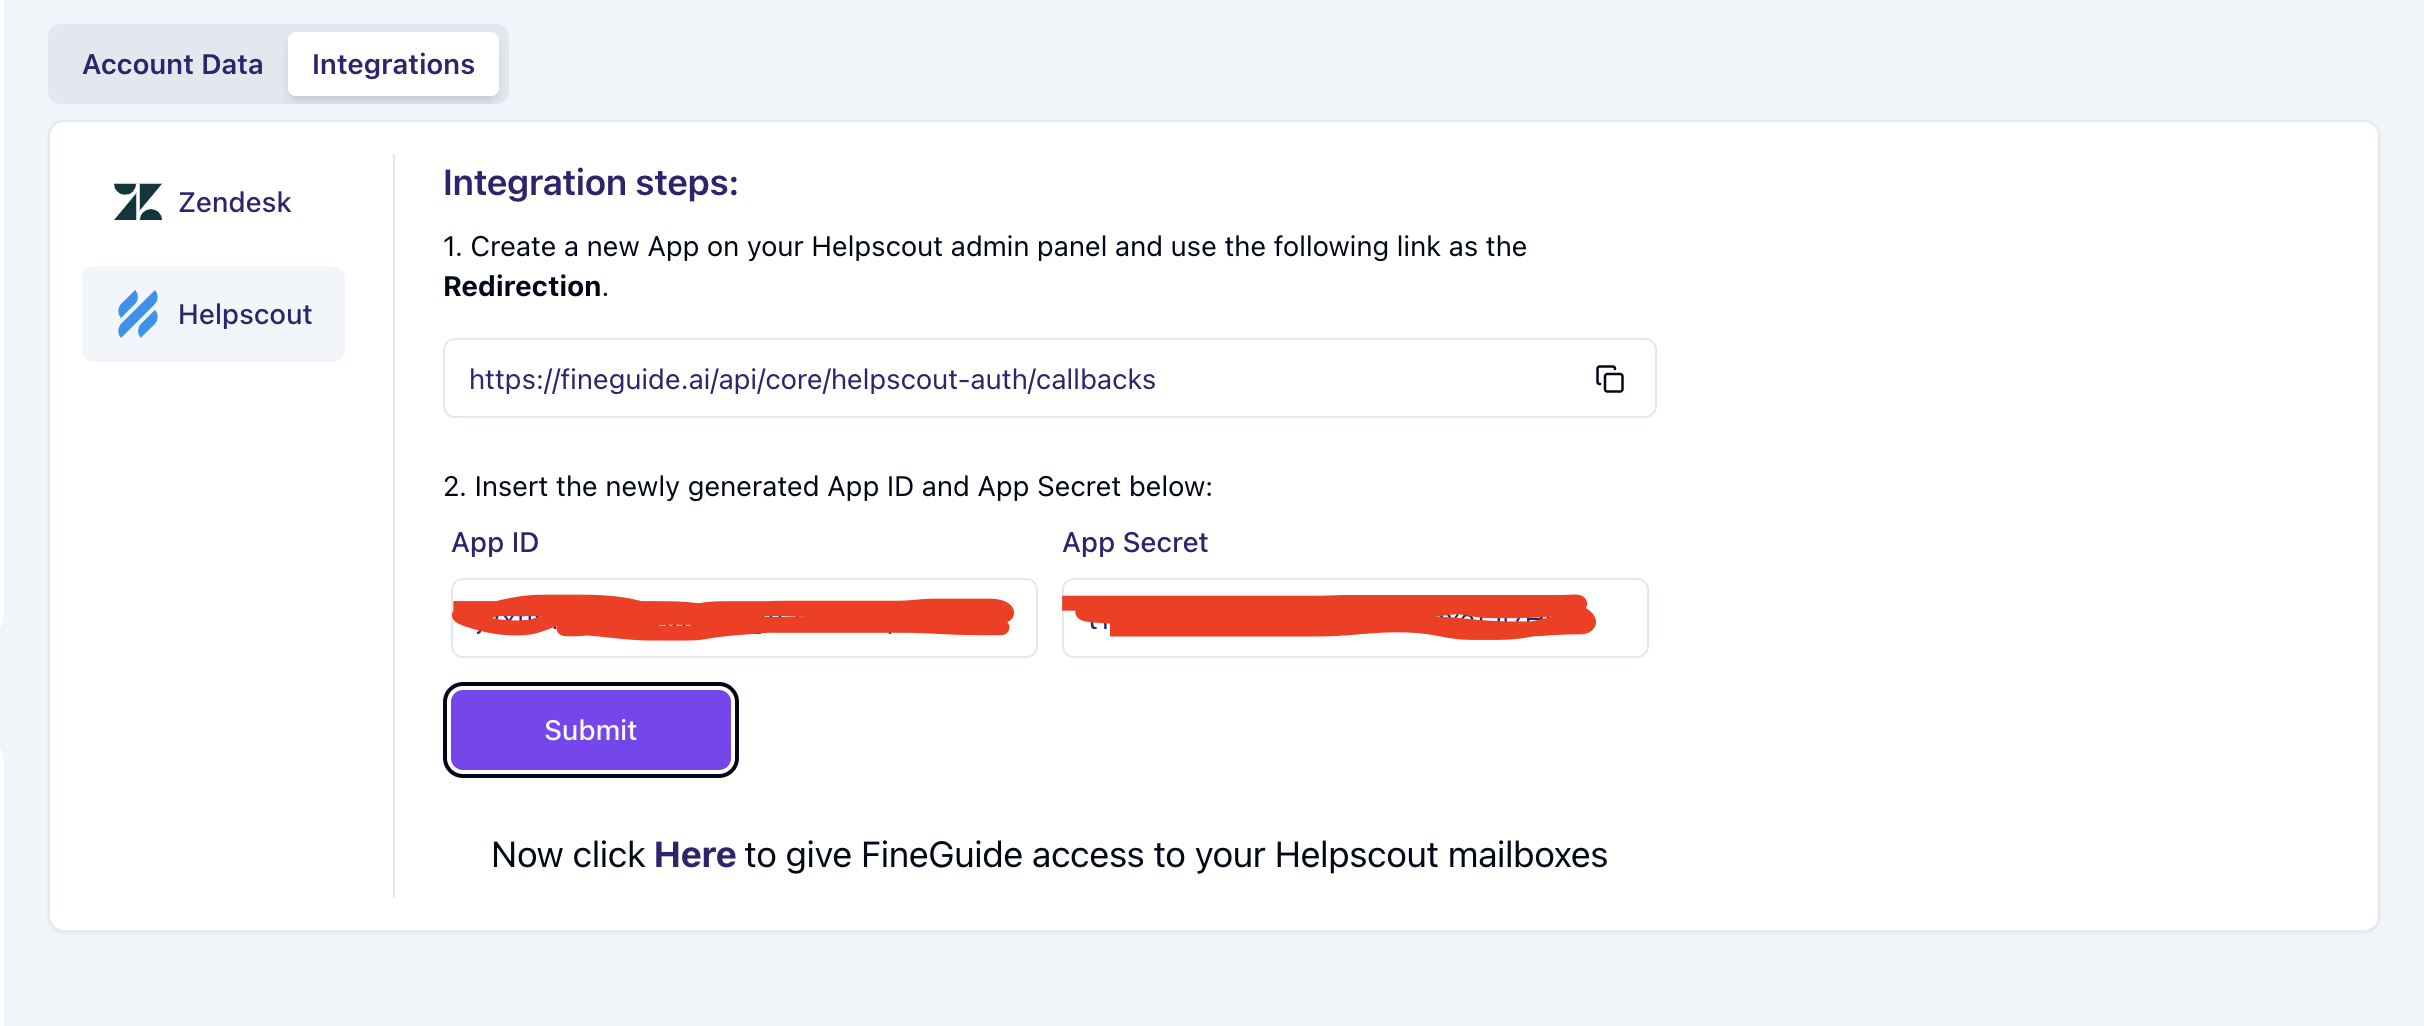
Task: Click the App ID field label
Action: point(495,543)
